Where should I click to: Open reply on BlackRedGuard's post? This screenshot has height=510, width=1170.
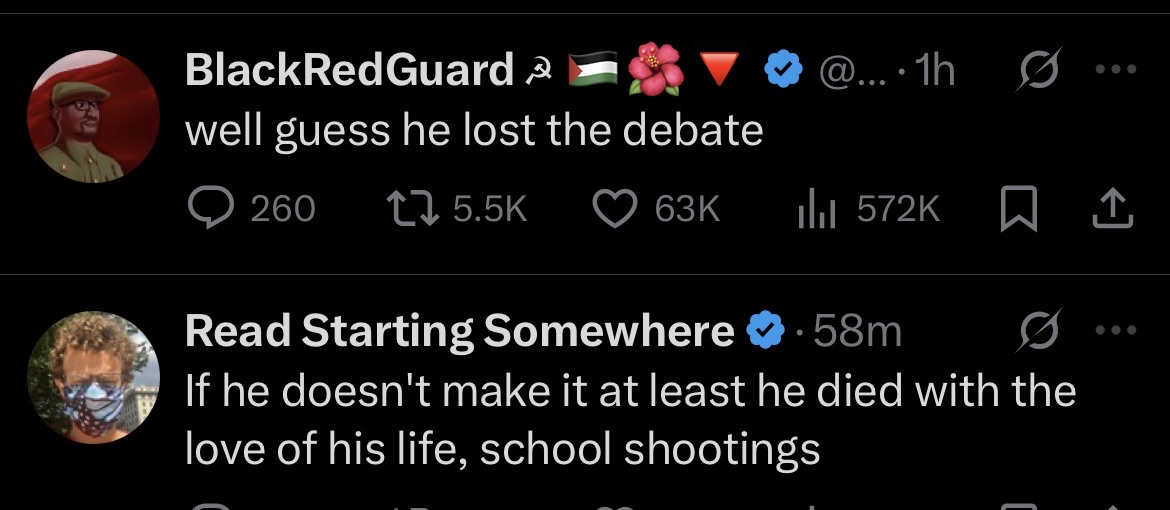coord(209,209)
